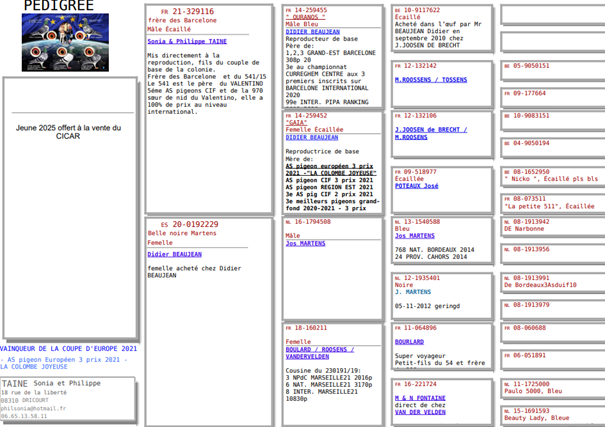This screenshot has height=427, width=605.
Task: Select ring number NL 12-1935401
Action: click(417, 278)
